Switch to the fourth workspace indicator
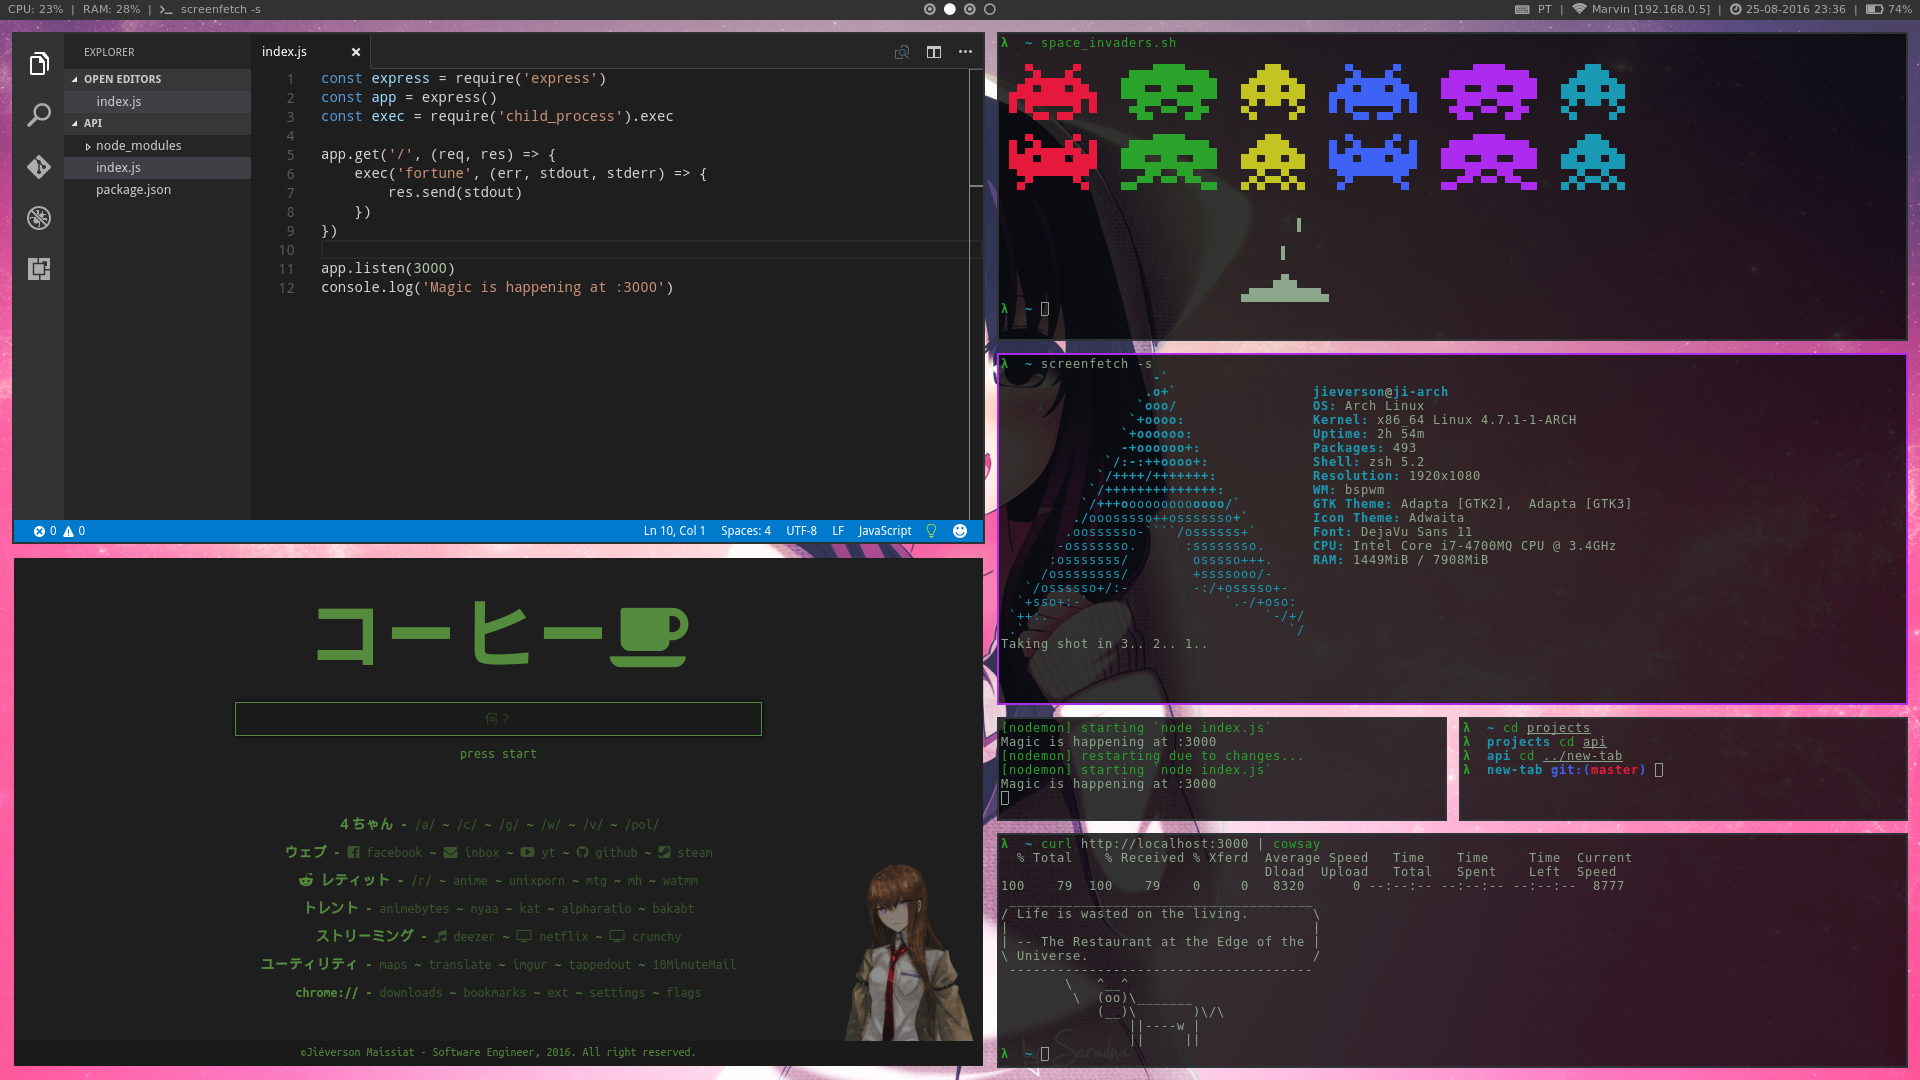Viewport: 1920px width, 1080px height. (990, 9)
